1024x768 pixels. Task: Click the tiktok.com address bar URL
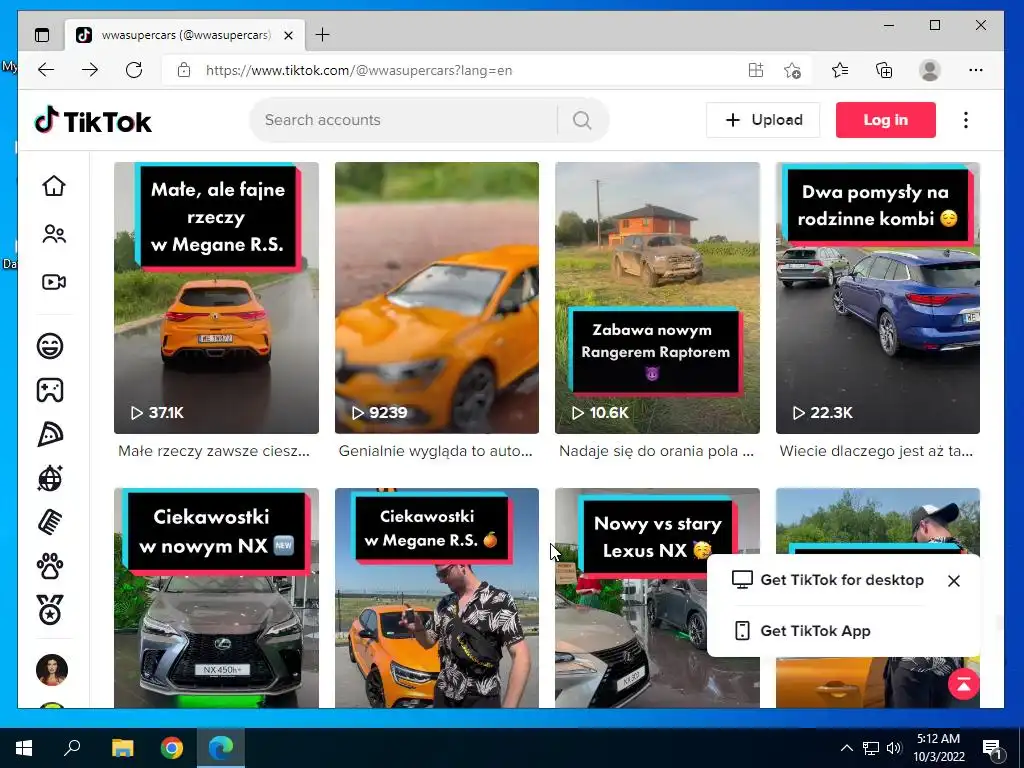click(359, 71)
